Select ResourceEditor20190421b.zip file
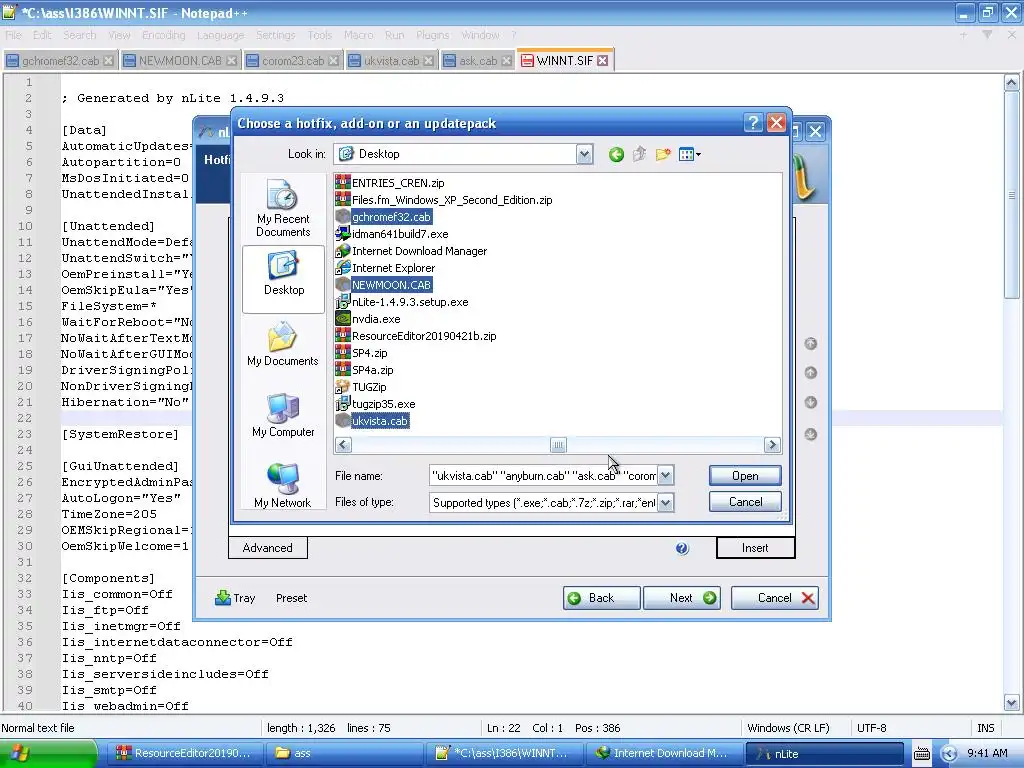1024x768 pixels. pos(416,336)
